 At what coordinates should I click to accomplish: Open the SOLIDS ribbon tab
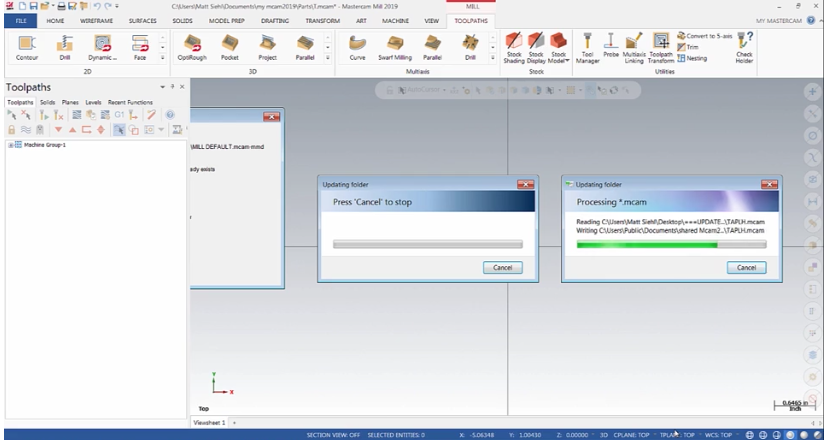tap(182, 21)
